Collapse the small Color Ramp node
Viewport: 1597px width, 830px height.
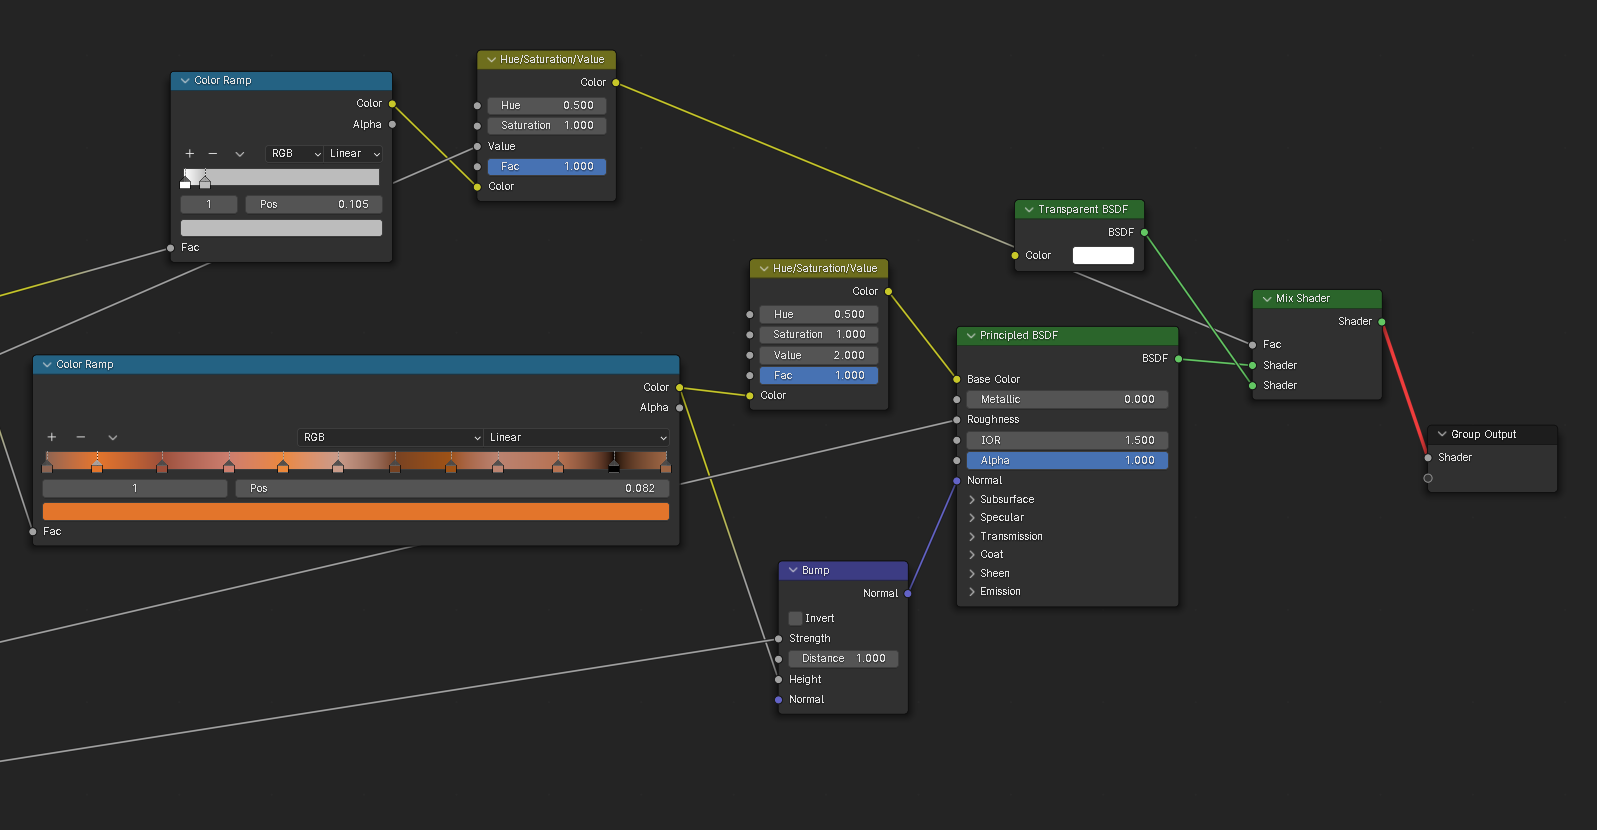pos(185,81)
